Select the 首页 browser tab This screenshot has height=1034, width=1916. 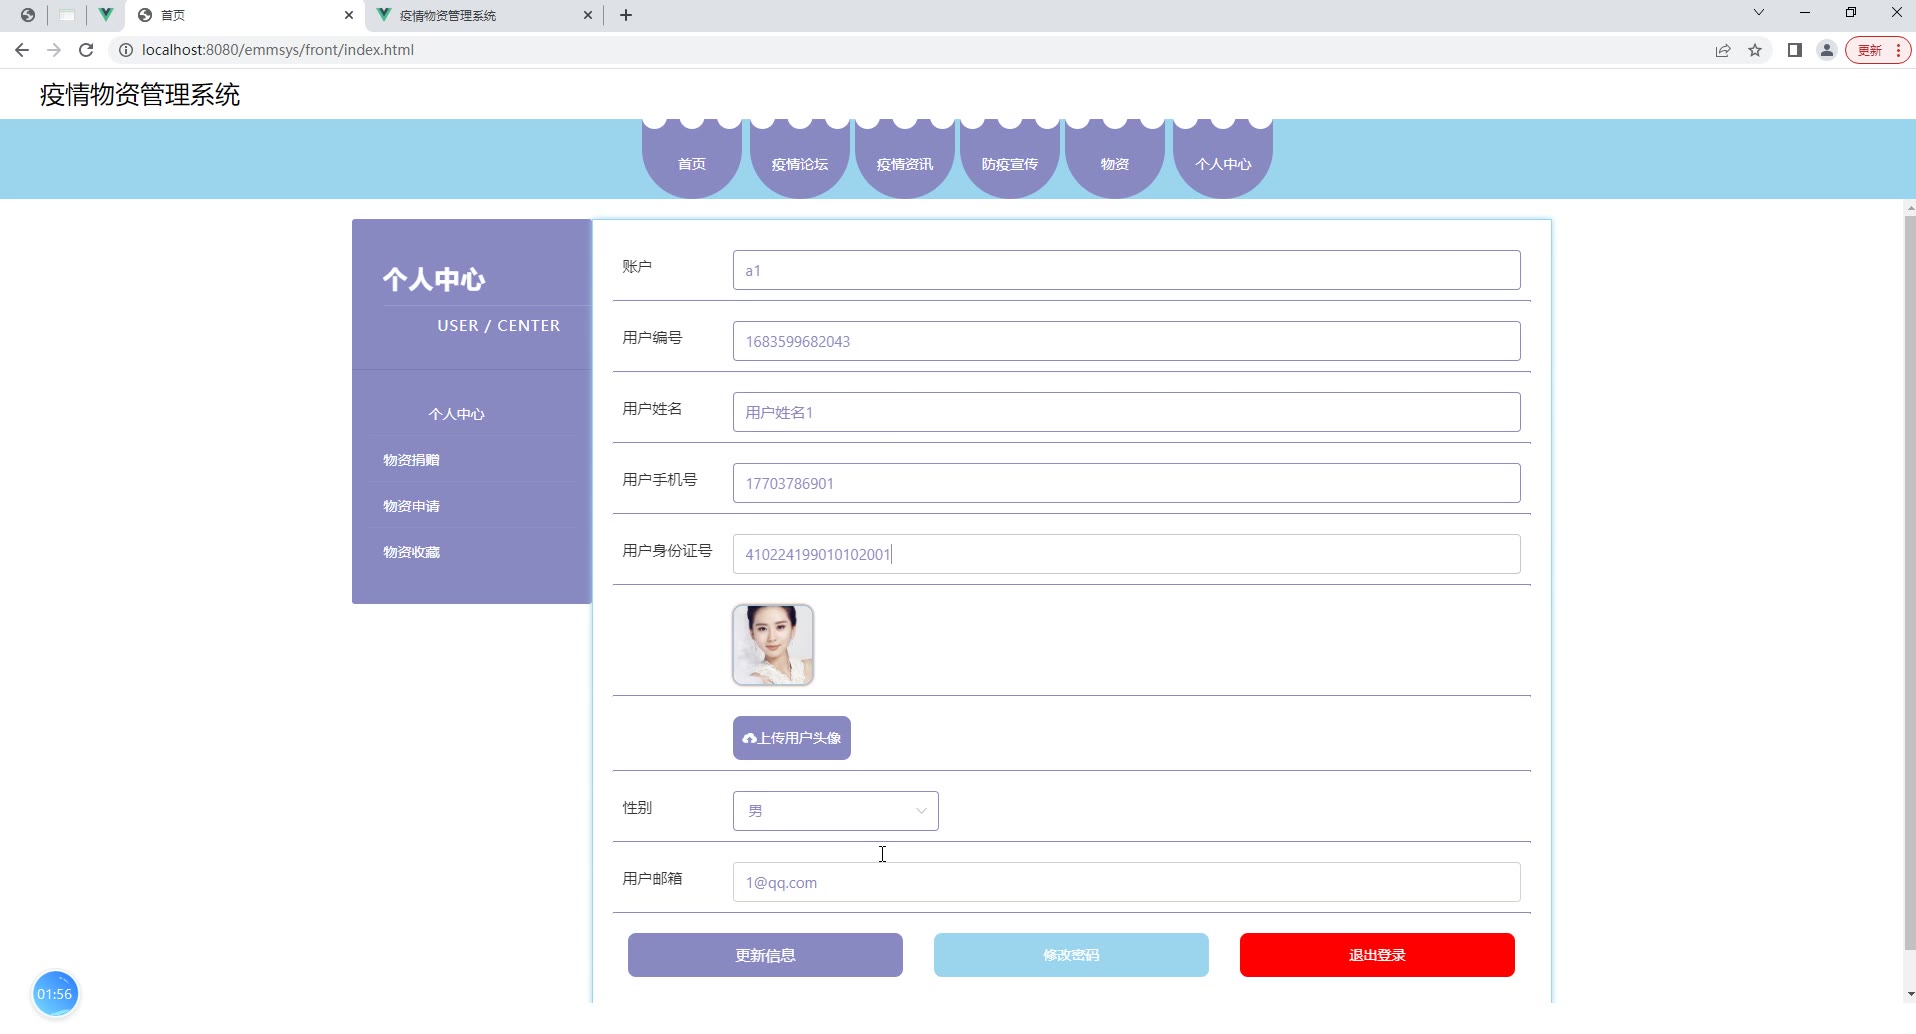click(x=245, y=15)
